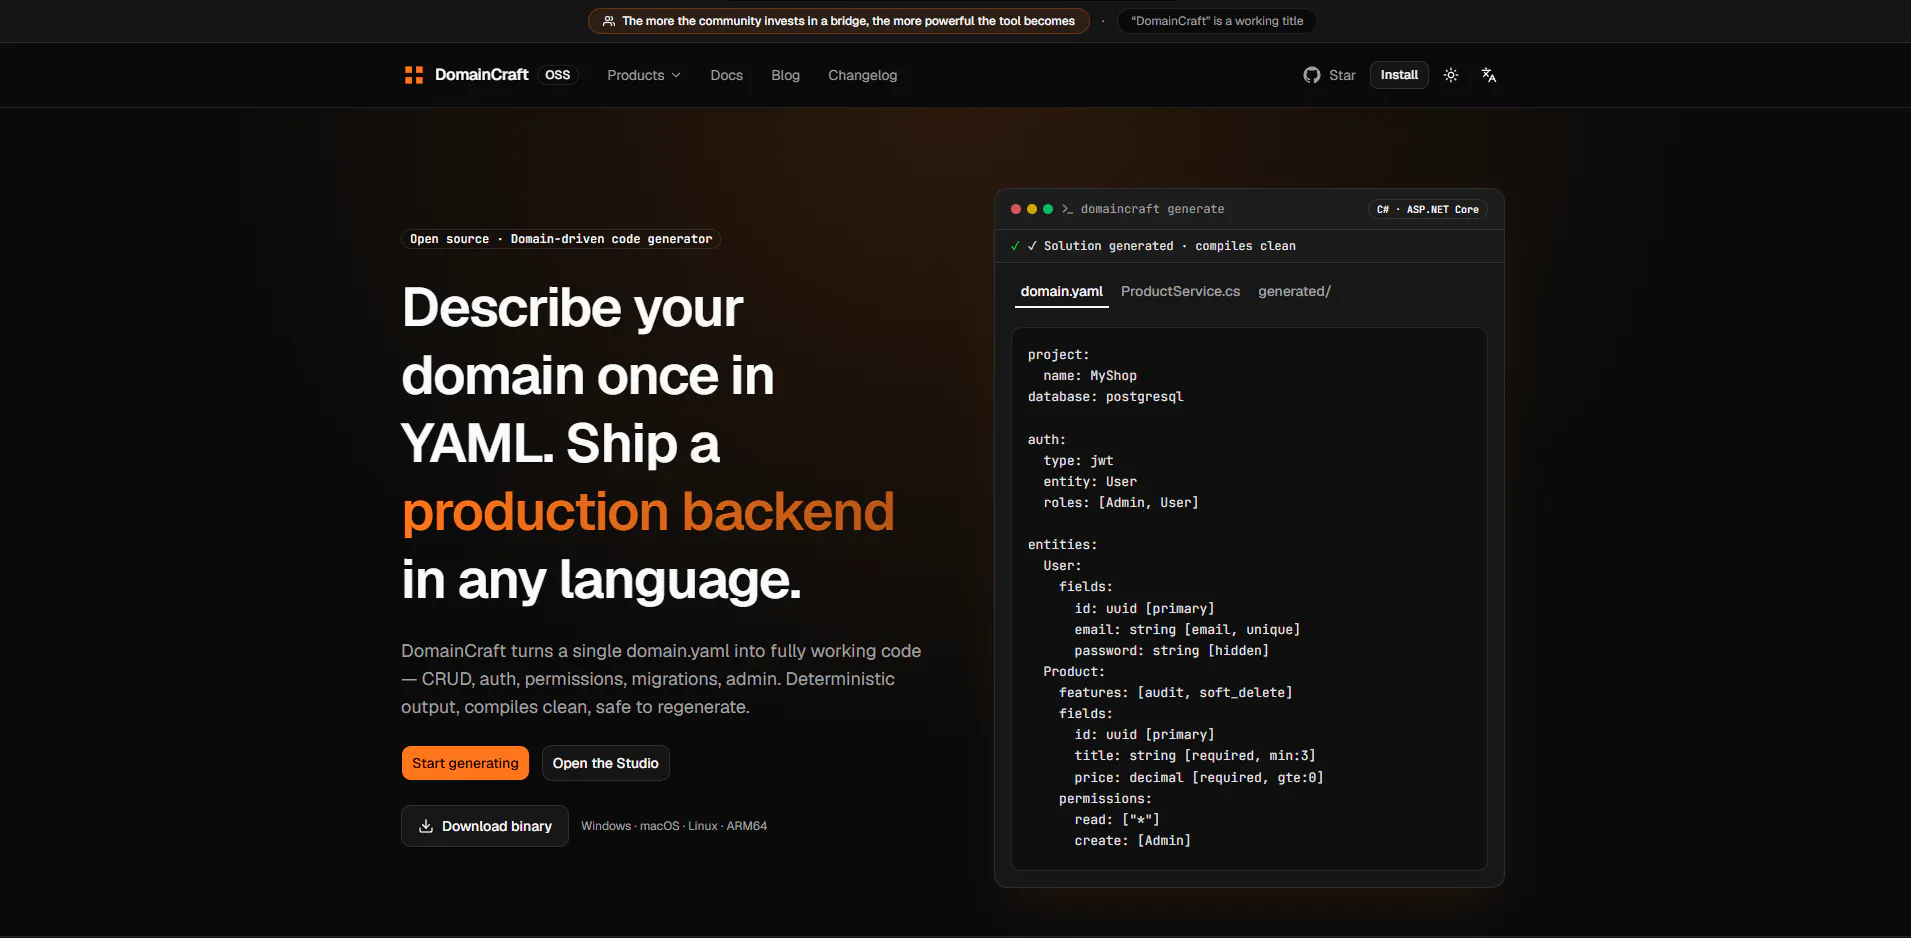1911x938 pixels.
Task: Click the 'domaincraft generate' command text
Action: (1152, 209)
